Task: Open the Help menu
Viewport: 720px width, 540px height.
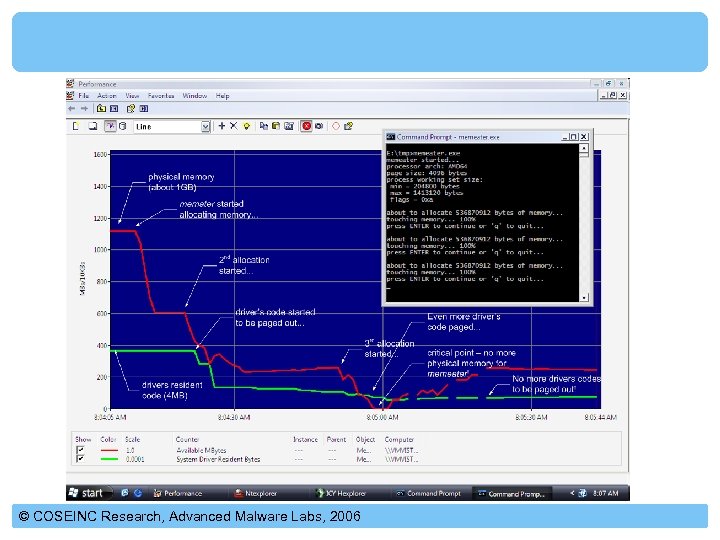Action: (x=222, y=96)
